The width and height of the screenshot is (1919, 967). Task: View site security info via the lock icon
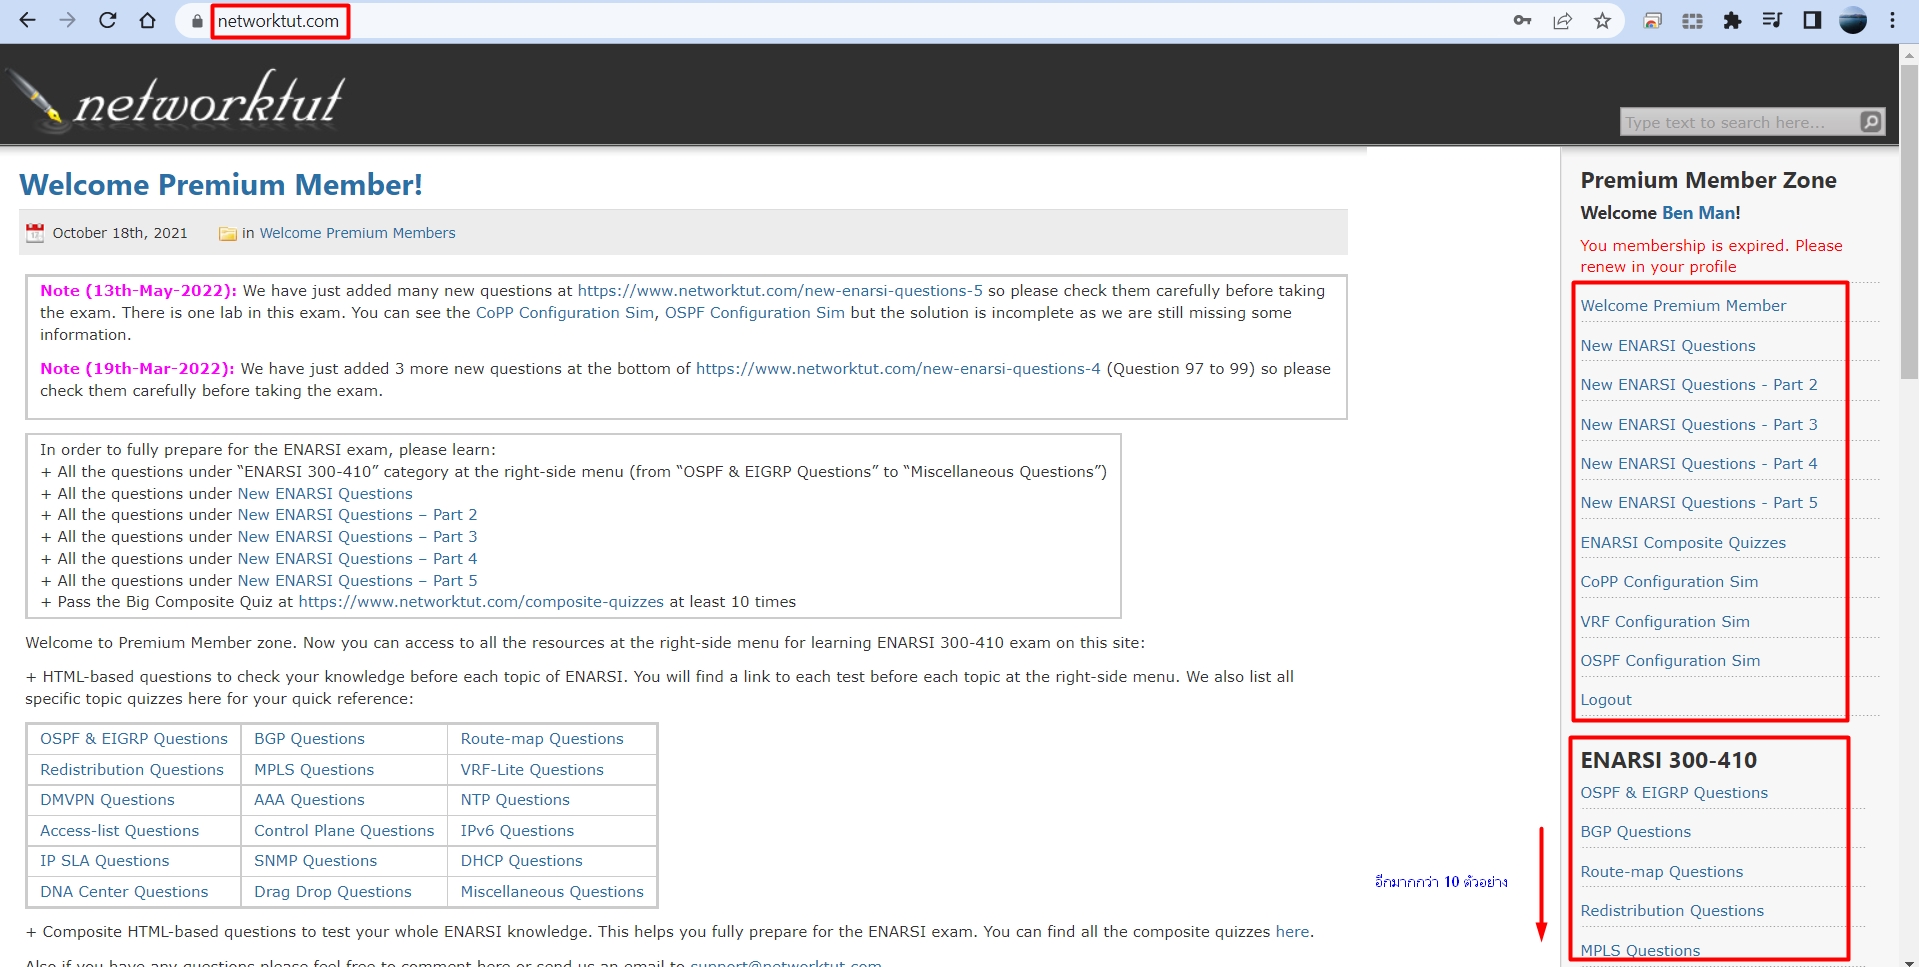tap(197, 21)
